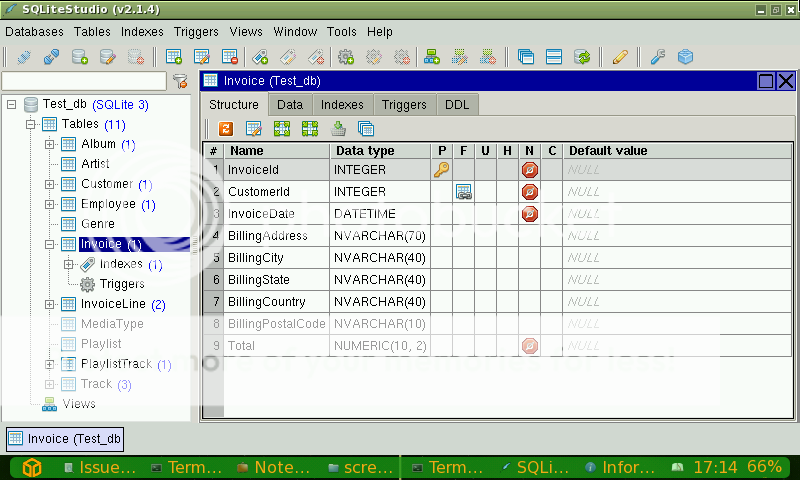
Task: Open the Tools menu
Action: 341,32
